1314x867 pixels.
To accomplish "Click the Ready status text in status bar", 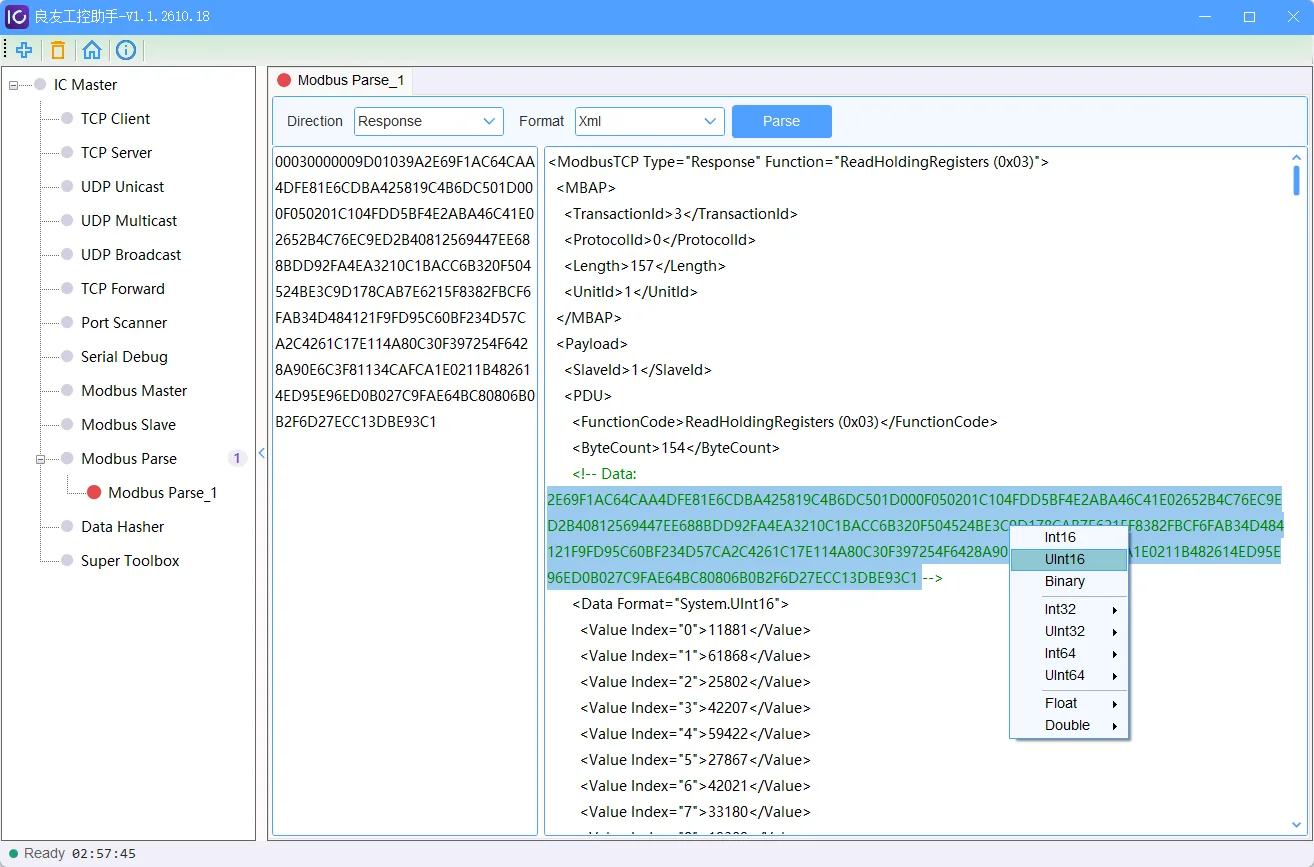I will (44, 854).
